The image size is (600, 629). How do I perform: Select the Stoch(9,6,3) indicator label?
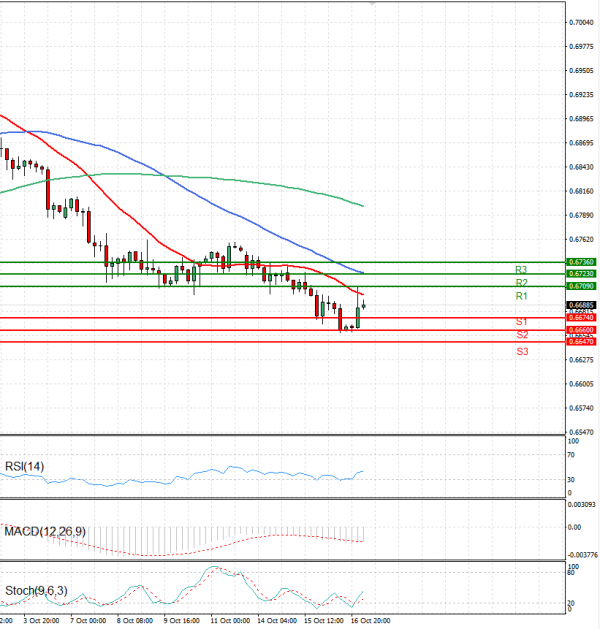coord(36,590)
